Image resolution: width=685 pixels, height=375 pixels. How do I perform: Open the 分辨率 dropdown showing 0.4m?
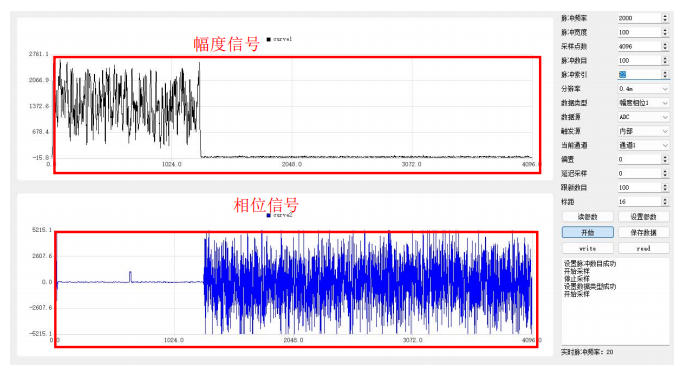tap(643, 89)
